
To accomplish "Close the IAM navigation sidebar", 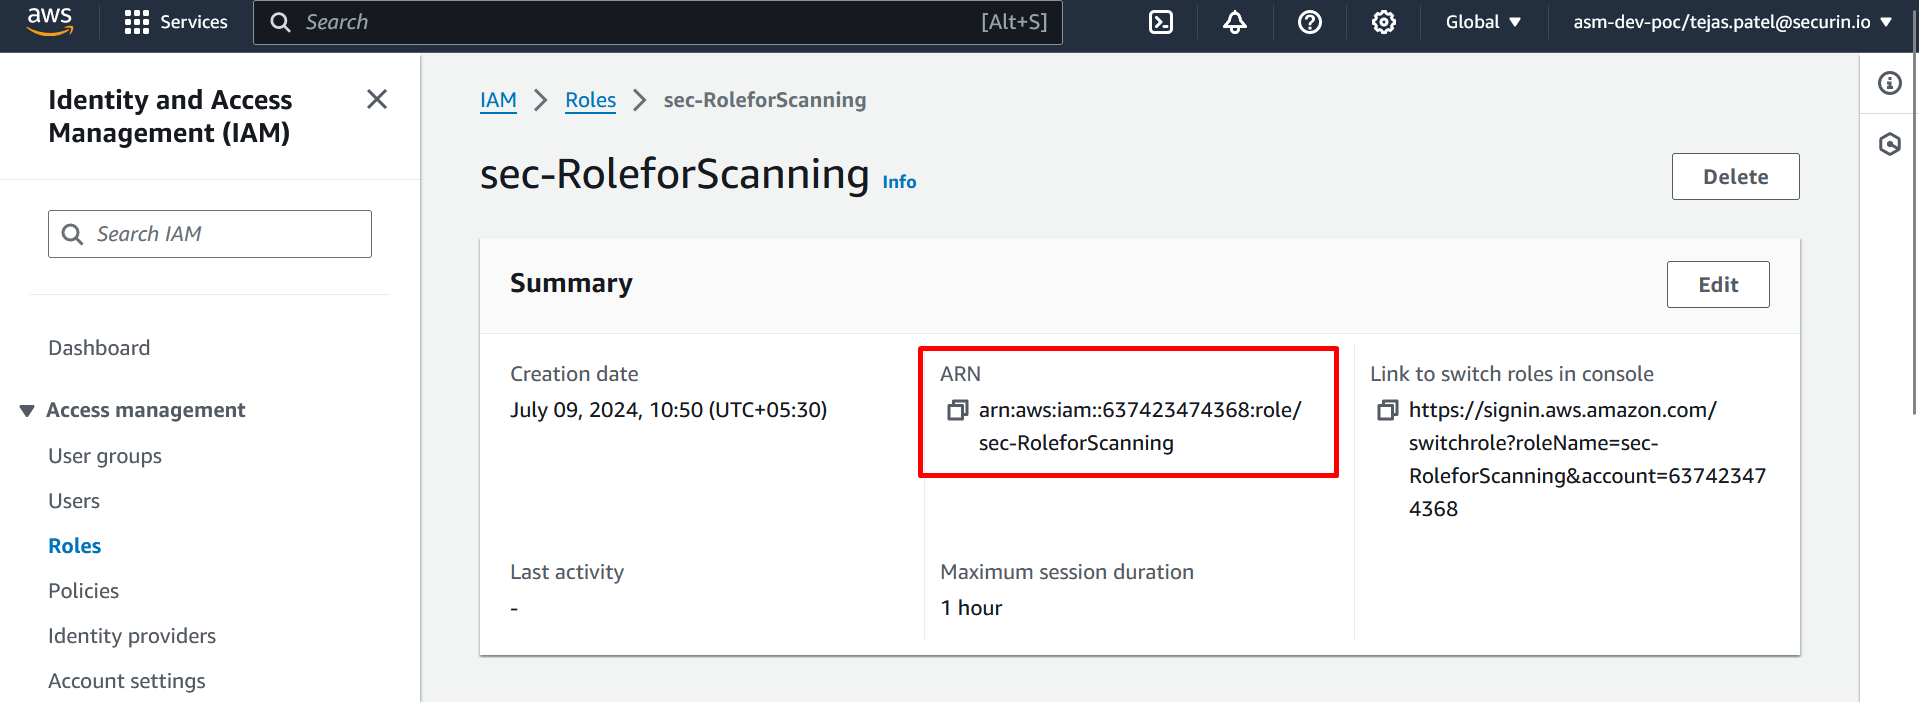I will pyautogui.click(x=377, y=99).
